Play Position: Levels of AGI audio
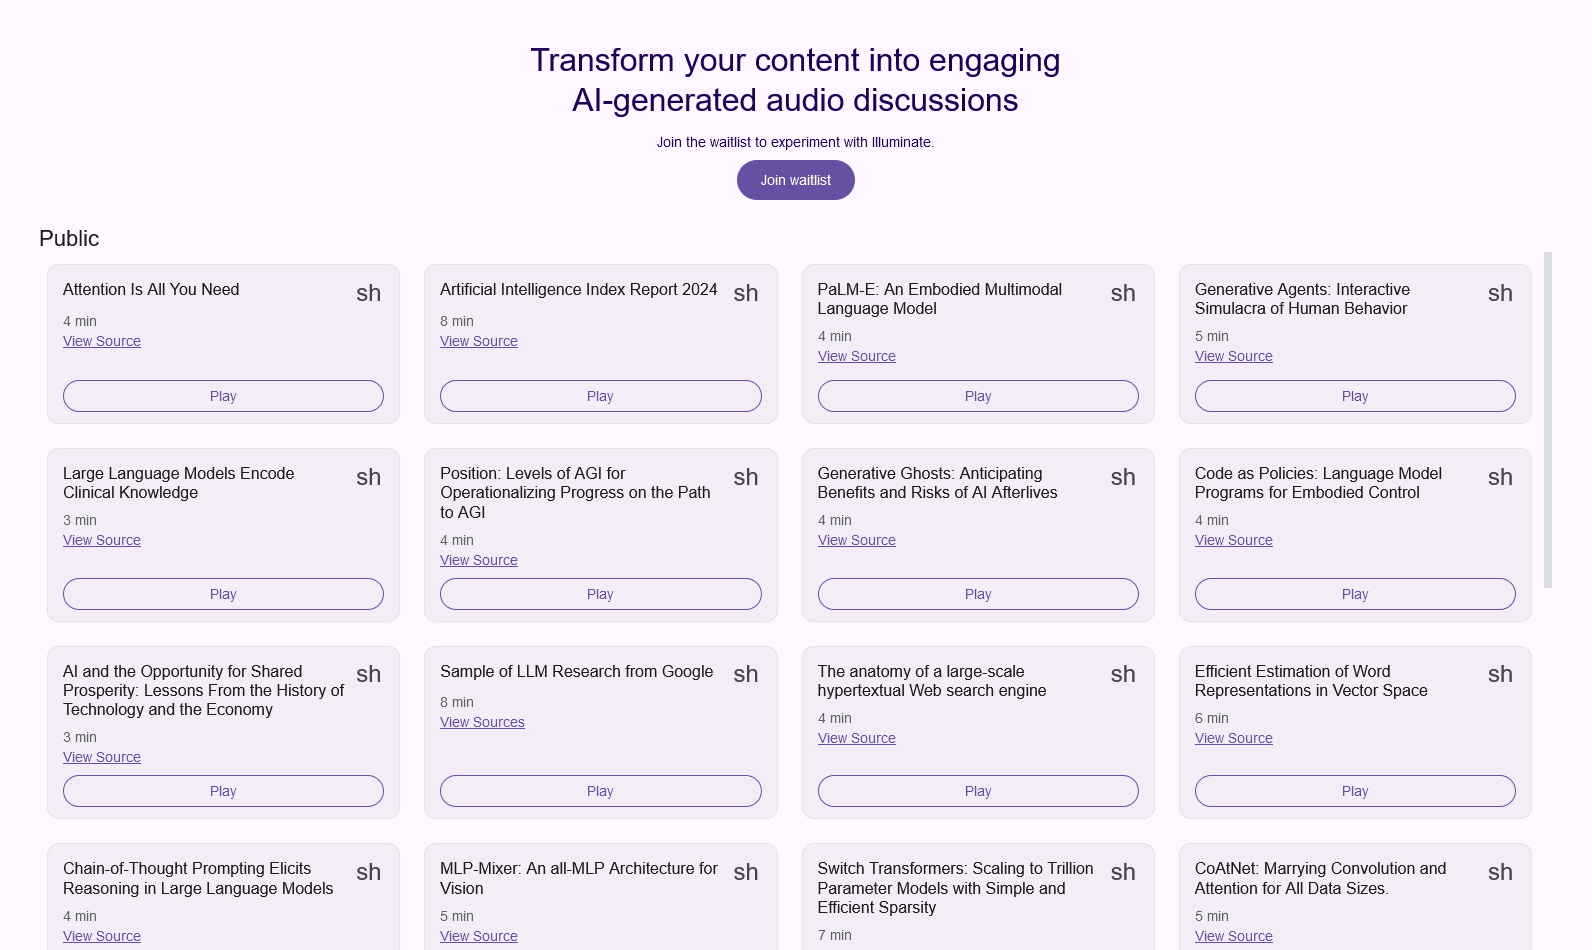 [600, 594]
